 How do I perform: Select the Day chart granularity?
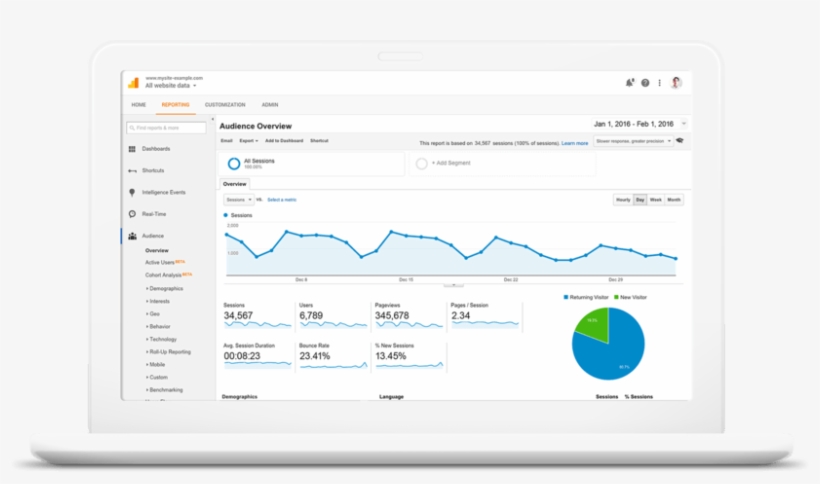click(640, 200)
